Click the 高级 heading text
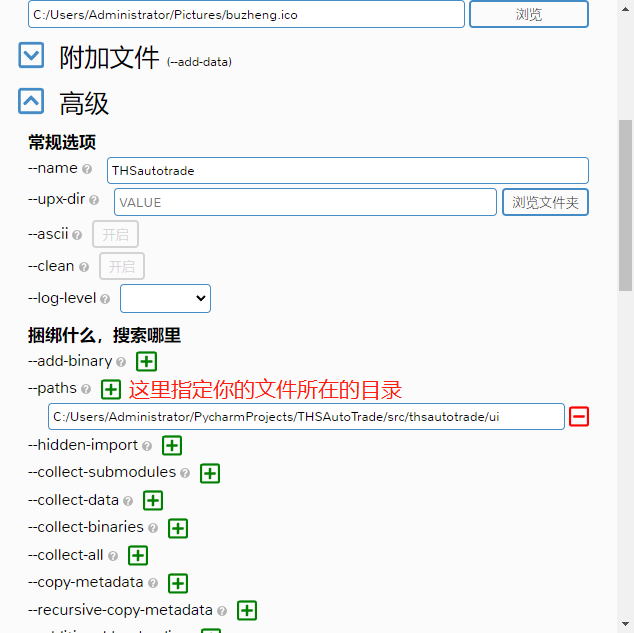The image size is (634, 633). tap(84, 103)
